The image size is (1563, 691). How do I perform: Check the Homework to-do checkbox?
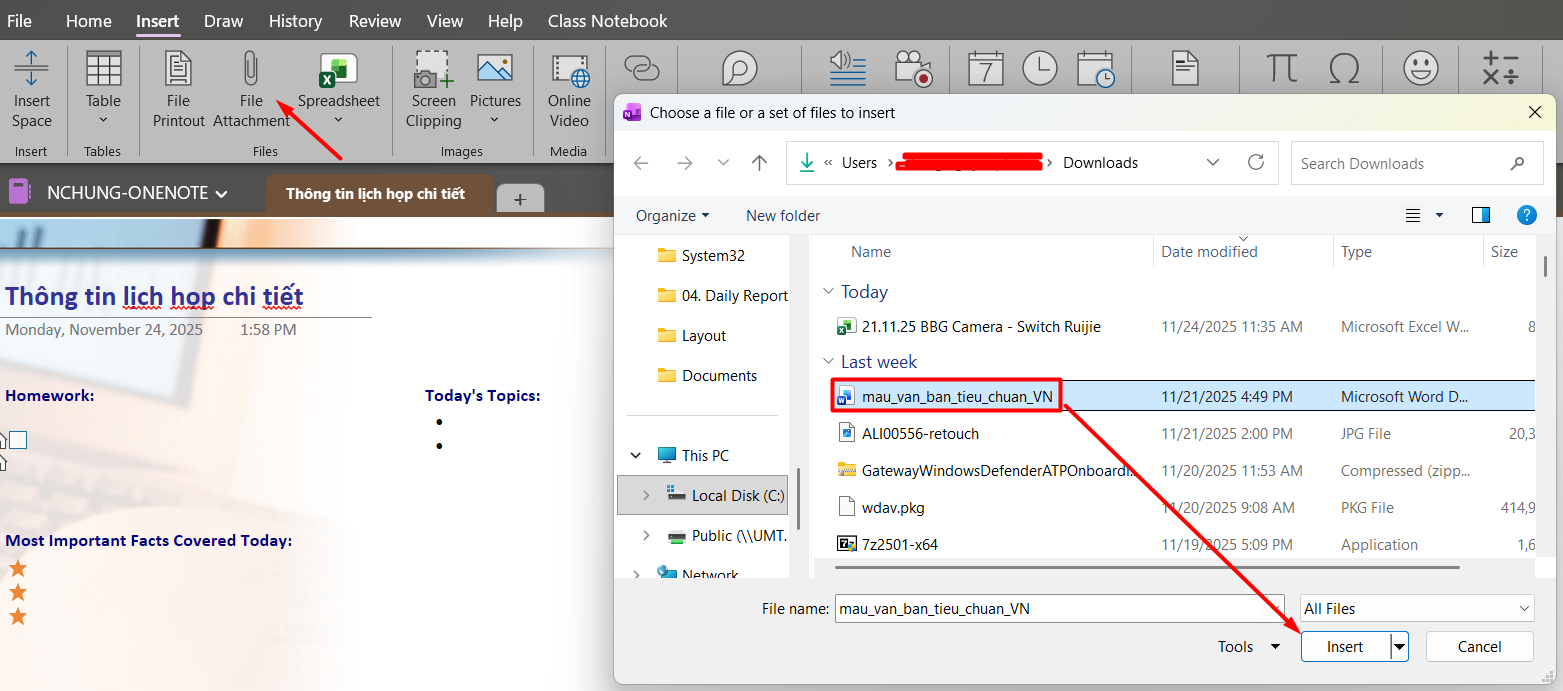(x=18, y=440)
